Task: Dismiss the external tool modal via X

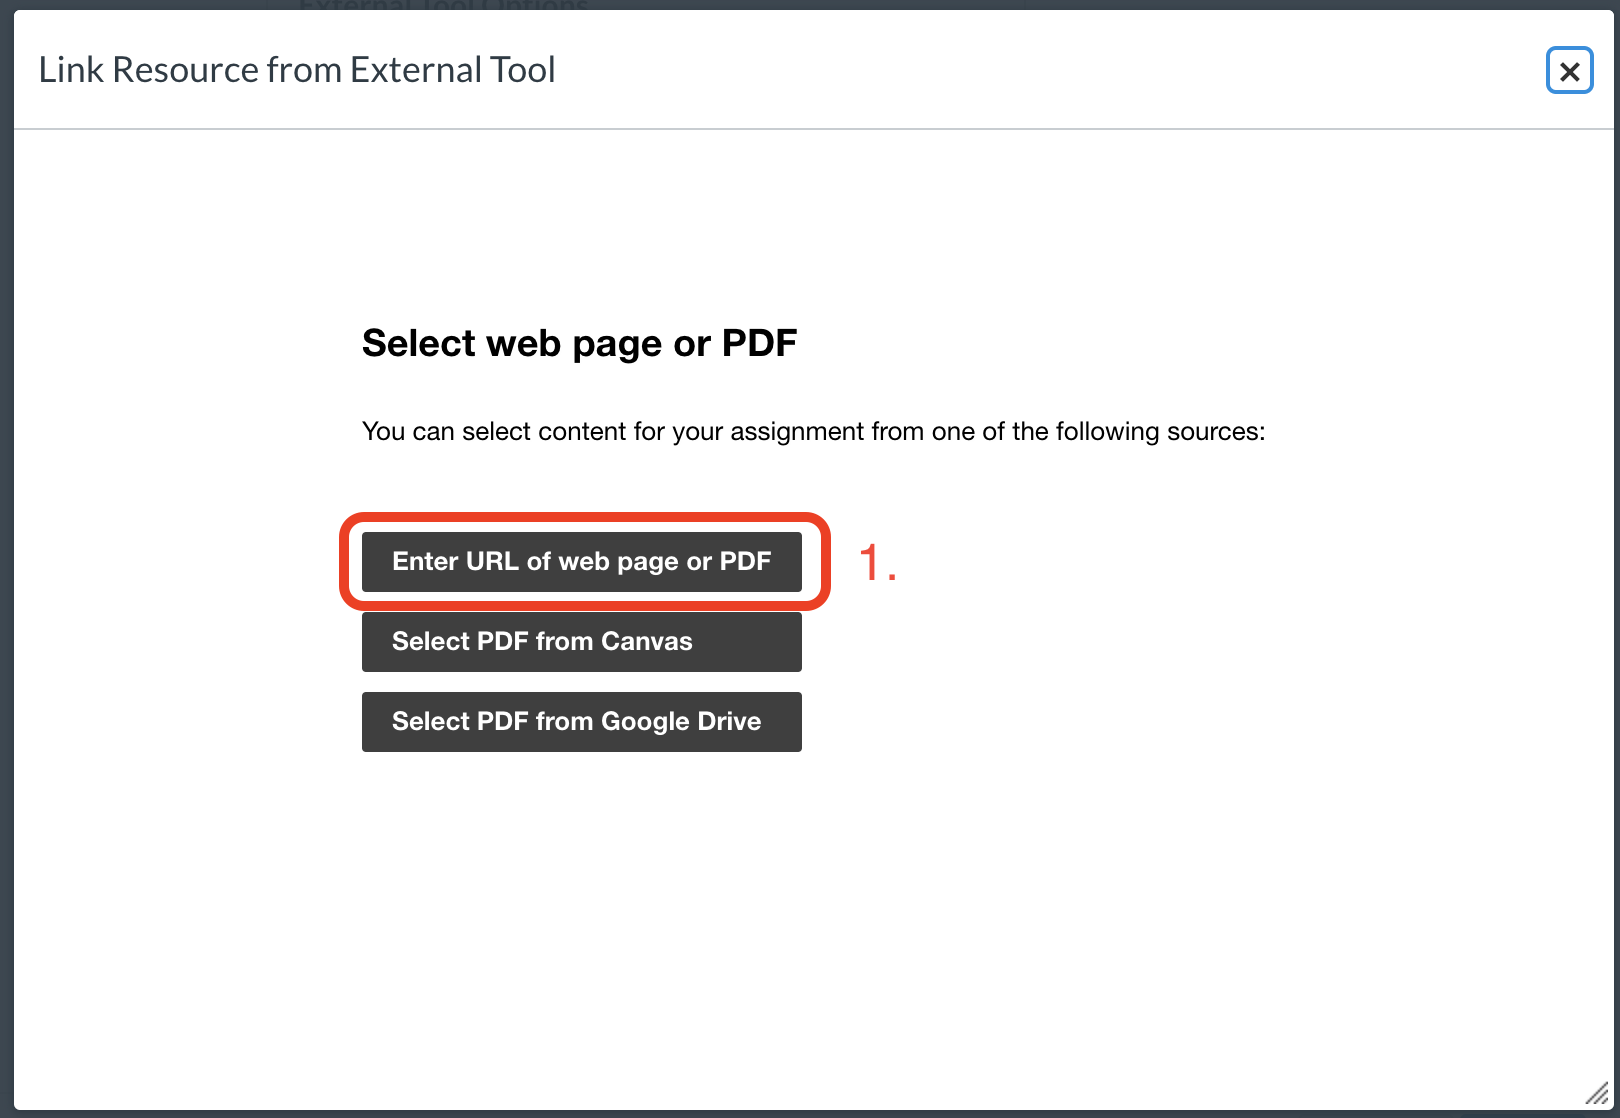Action: [1569, 71]
